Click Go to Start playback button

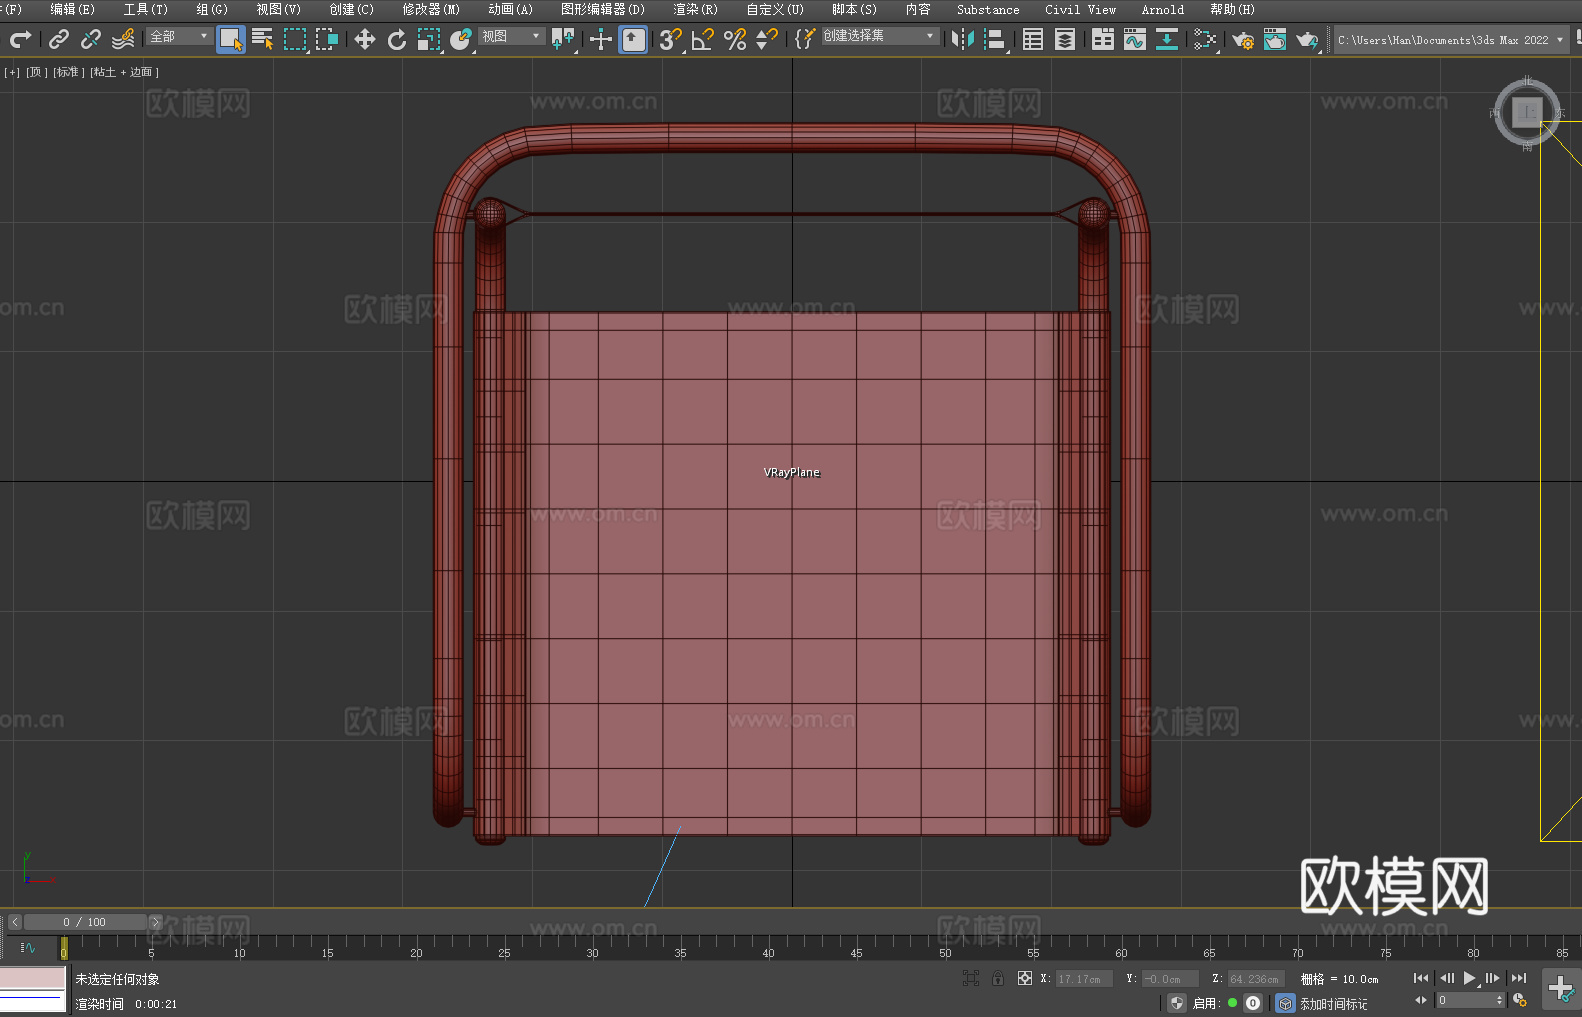(x=1421, y=978)
